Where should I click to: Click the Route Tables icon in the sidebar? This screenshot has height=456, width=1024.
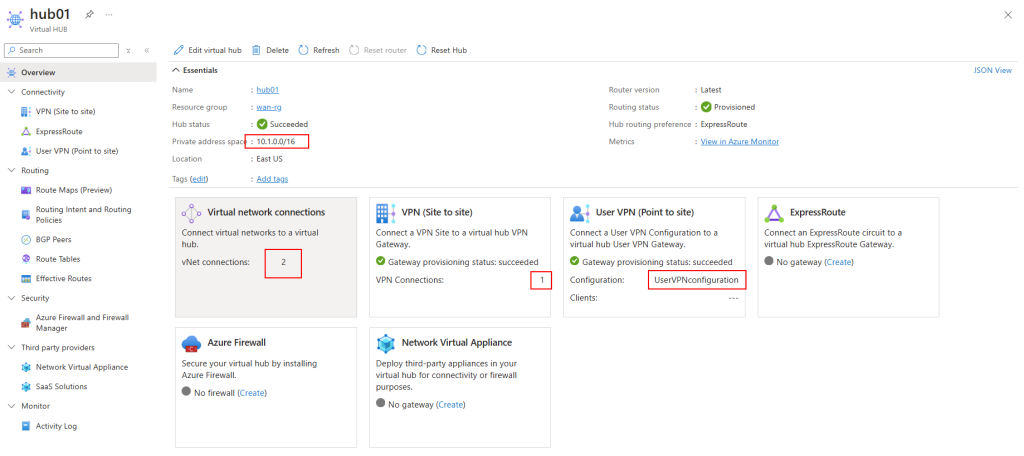(25, 259)
